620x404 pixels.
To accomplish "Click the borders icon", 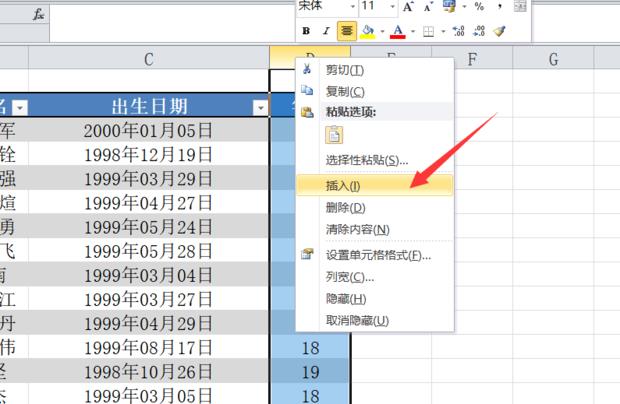I will 428,31.
